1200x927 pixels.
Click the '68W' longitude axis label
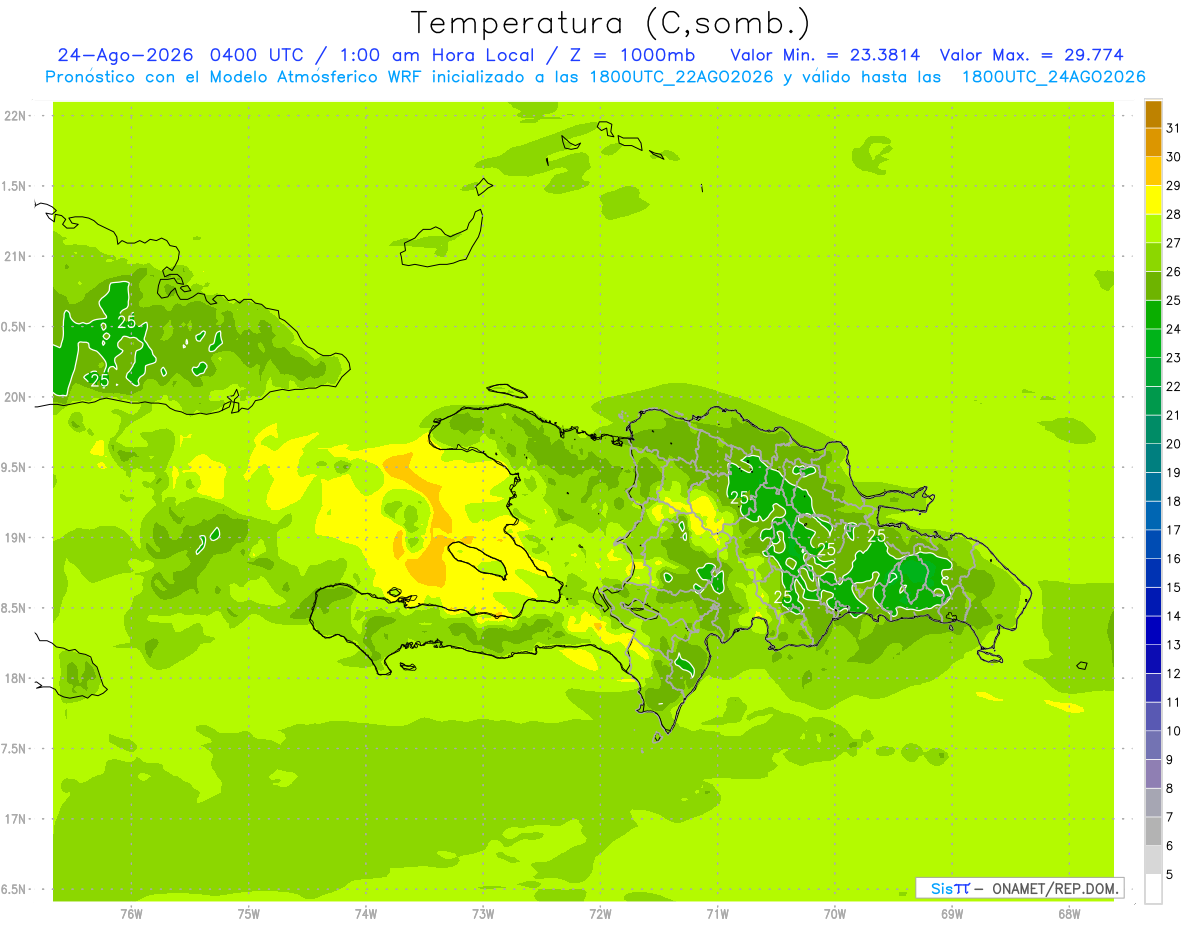[x=1069, y=914]
